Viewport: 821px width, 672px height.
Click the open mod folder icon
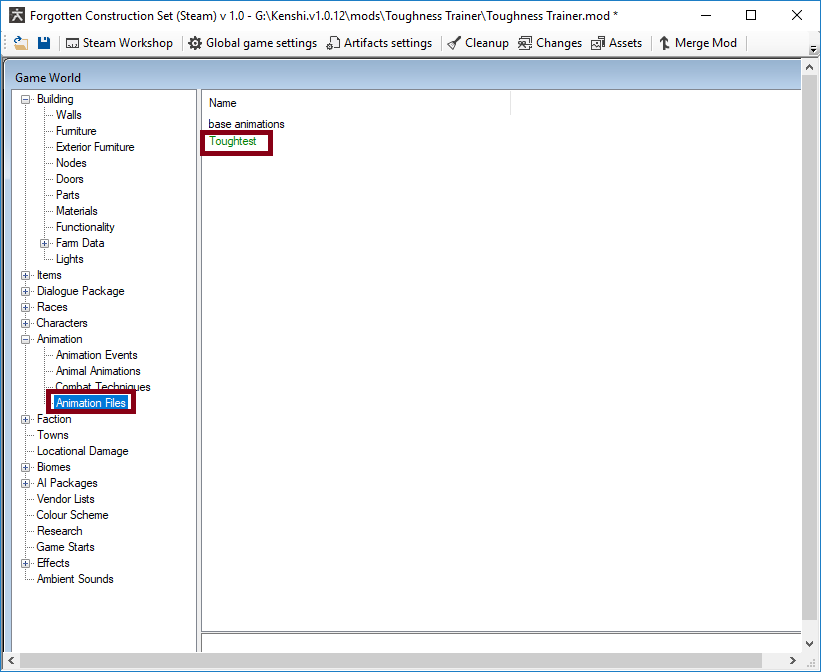21,43
